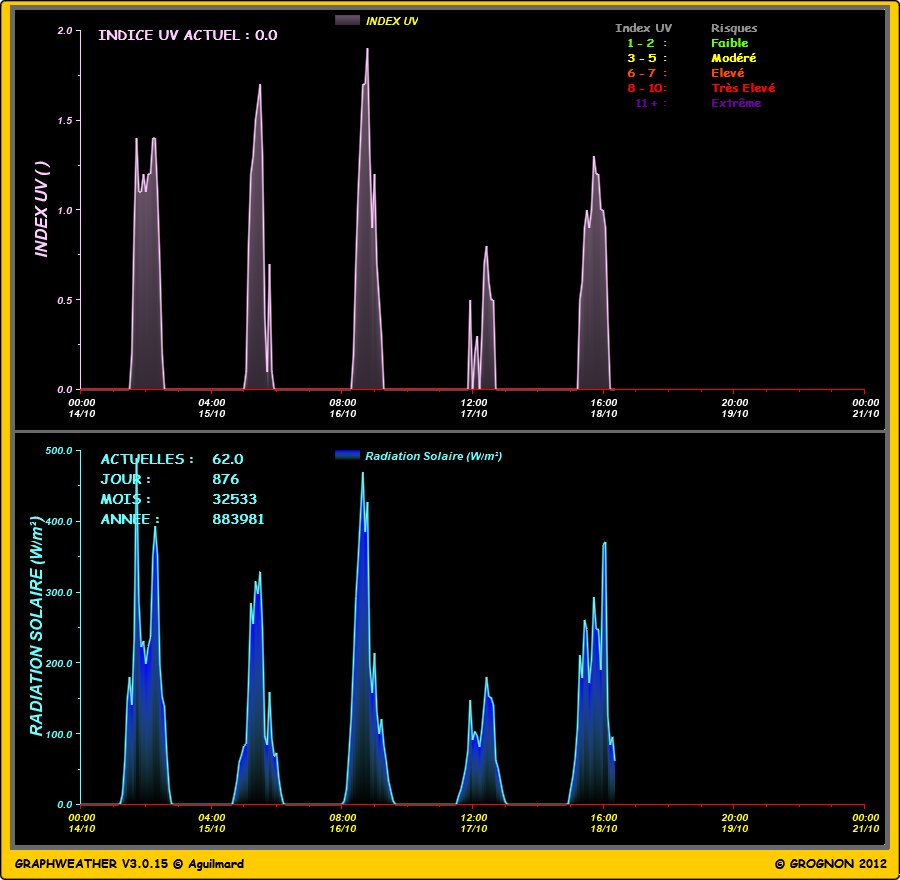Select the INDICE UV ACTUEL reading

tap(187, 35)
